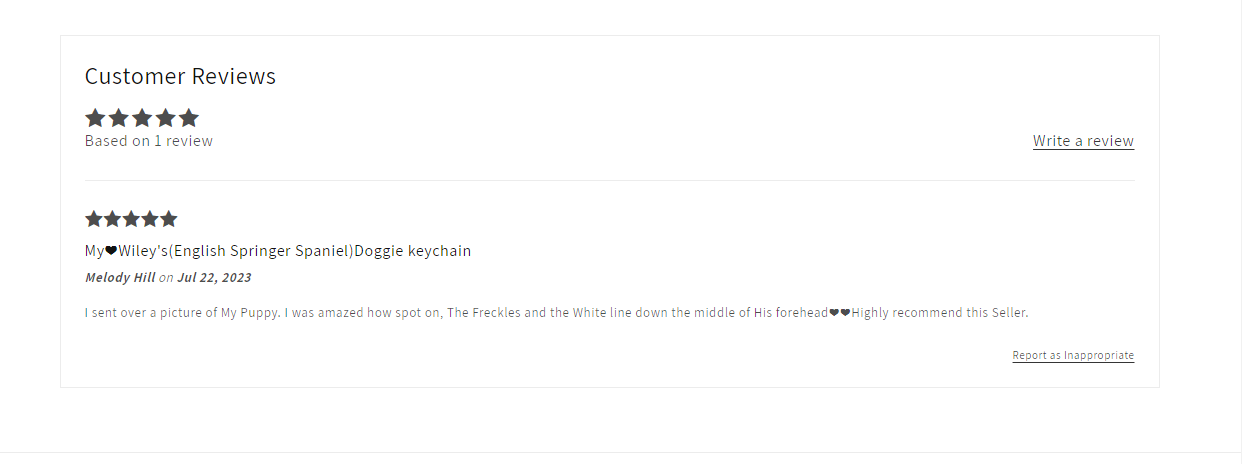
Task: Select the last star on Melody Hill's review
Action: coord(169,219)
